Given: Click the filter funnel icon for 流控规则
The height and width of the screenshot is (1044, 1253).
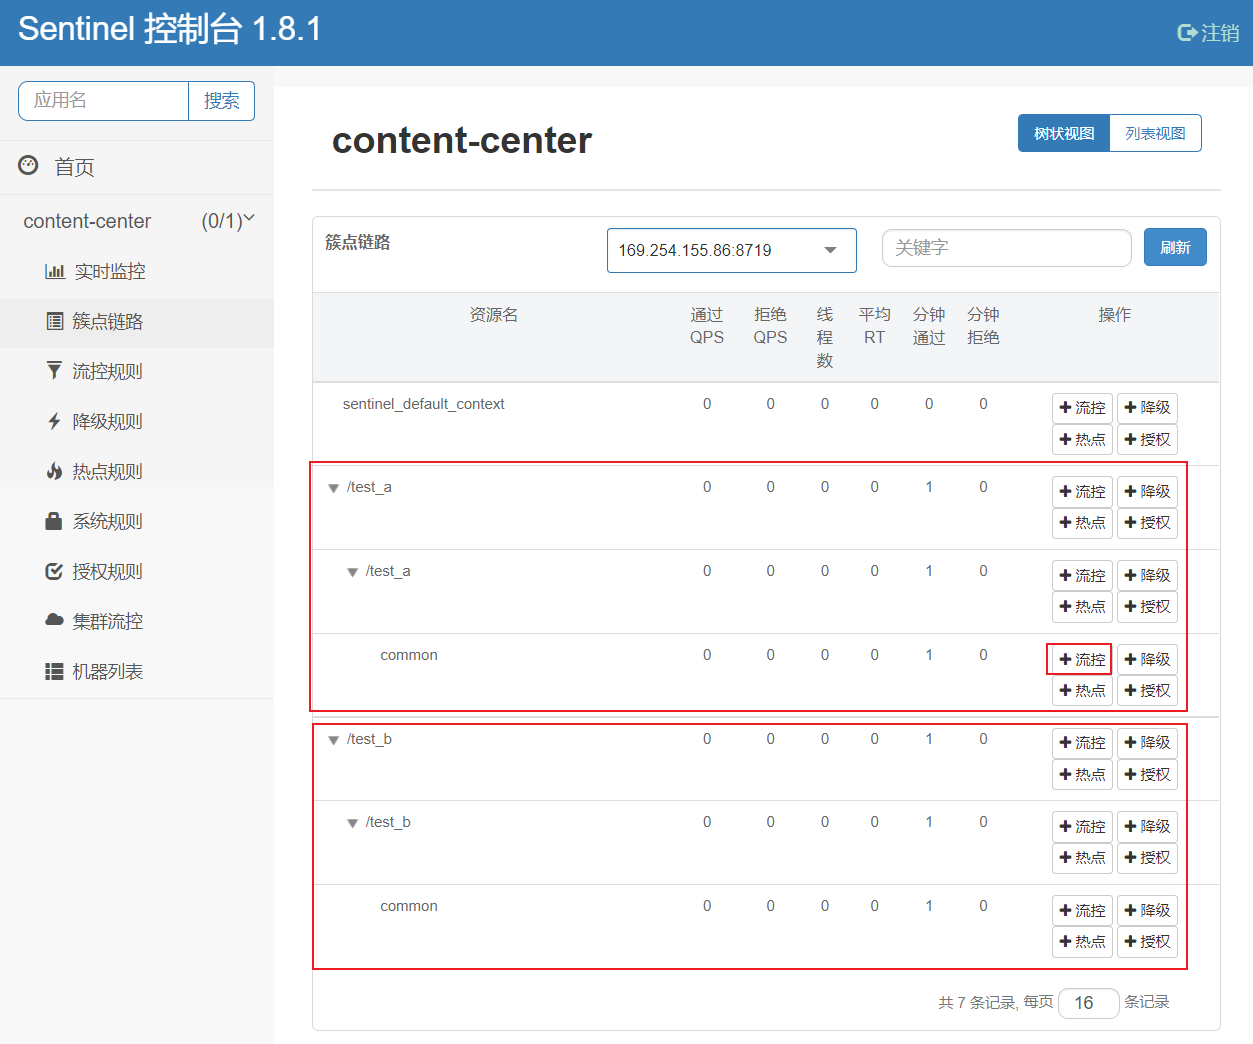Looking at the screenshot, I should pos(54,371).
